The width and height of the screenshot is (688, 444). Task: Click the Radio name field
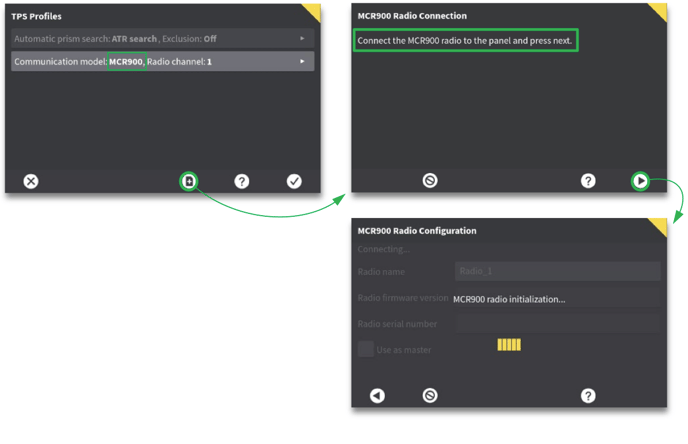point(557,271)
